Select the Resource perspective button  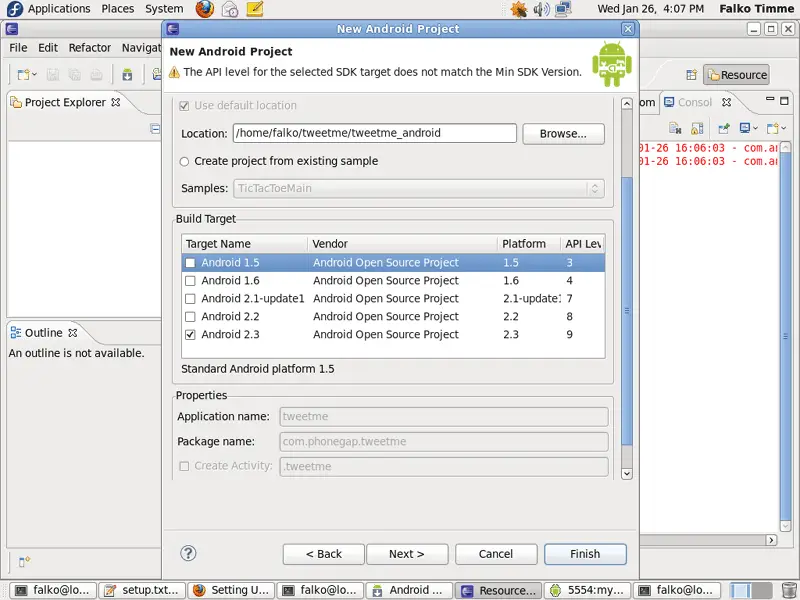tap(737, 75)
